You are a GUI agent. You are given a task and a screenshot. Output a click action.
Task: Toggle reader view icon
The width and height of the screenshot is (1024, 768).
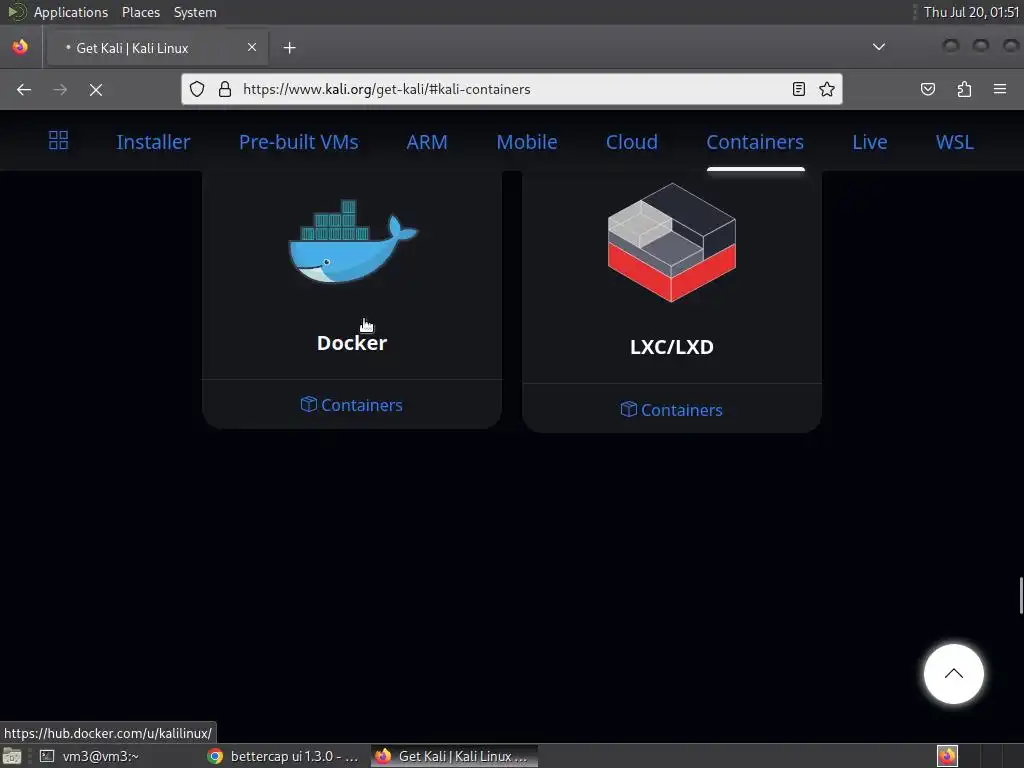pyautogui.click(x=799, y=89)
